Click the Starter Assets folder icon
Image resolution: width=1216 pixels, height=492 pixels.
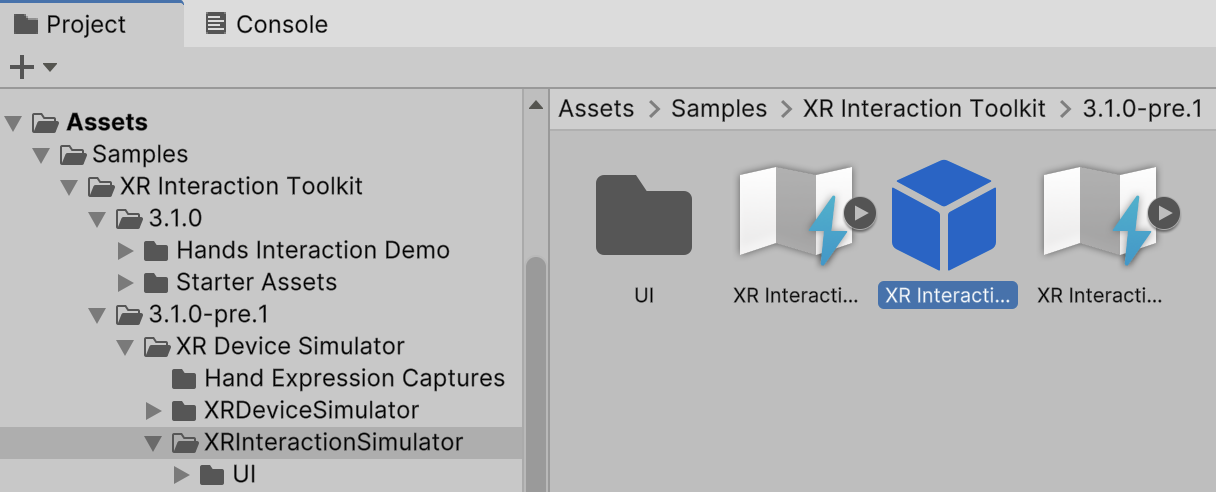(155, 283)
